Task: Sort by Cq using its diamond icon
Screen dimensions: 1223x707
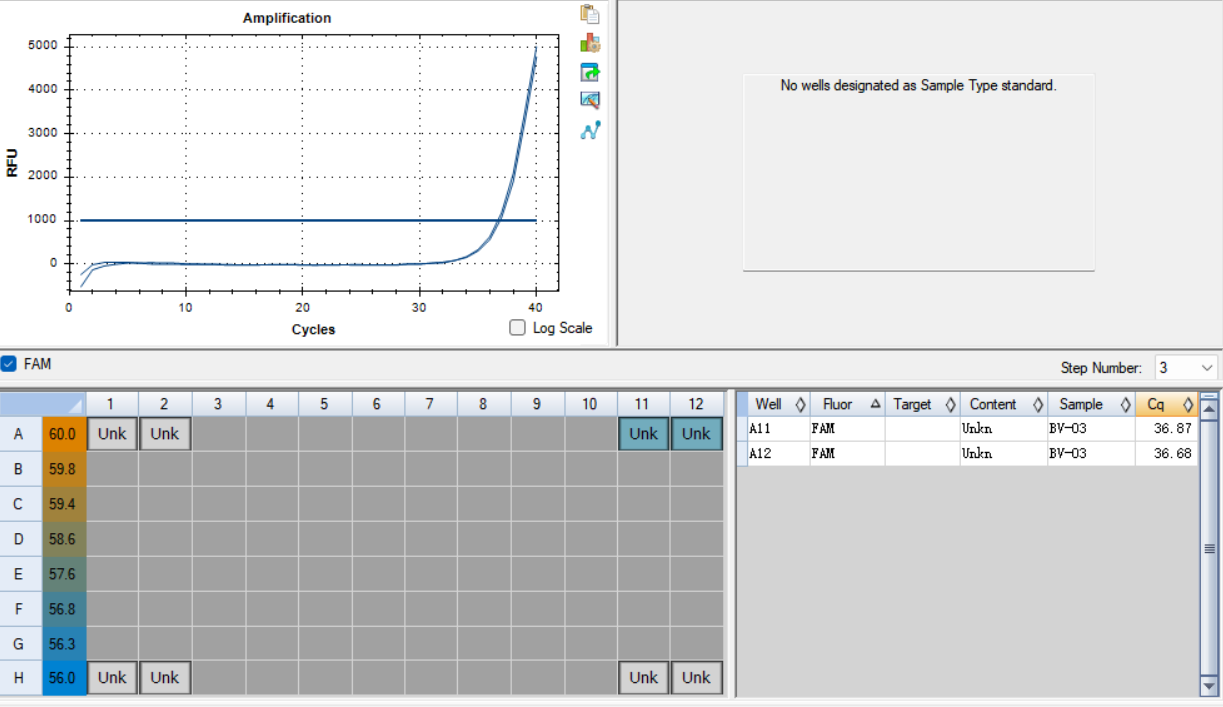Action: click(x=1188, y=404)
